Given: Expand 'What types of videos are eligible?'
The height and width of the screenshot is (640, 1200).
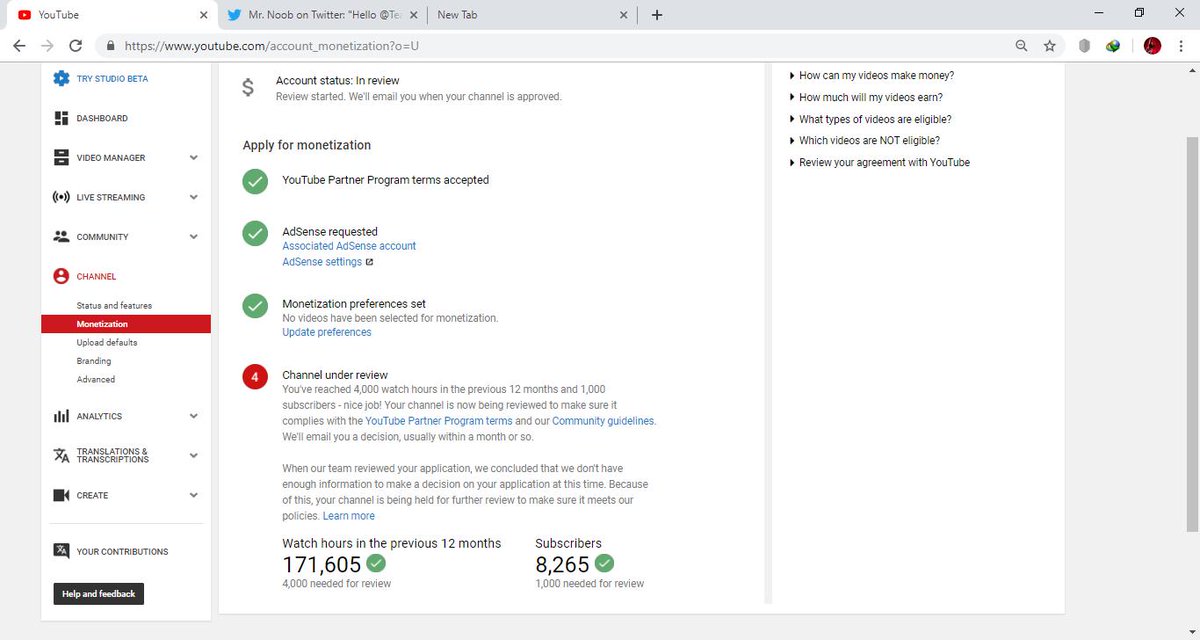Looking at the screenshot, I should pyautogui.click(x=870, y=119).
